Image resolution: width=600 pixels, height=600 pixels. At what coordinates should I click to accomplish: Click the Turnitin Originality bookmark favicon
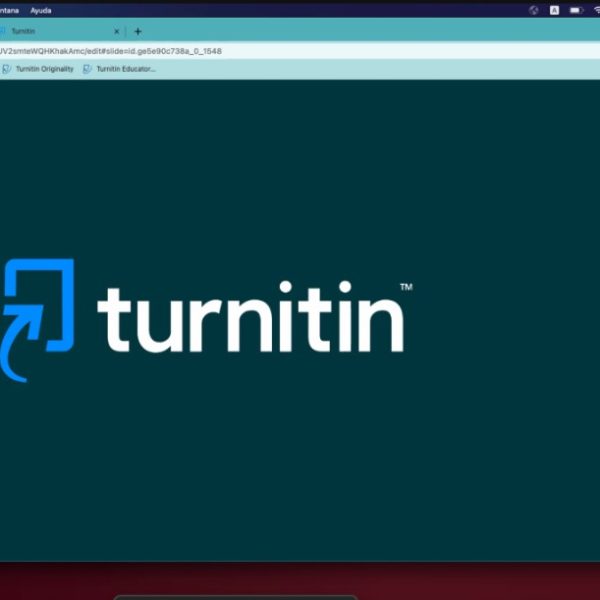(x=7, y=69)
